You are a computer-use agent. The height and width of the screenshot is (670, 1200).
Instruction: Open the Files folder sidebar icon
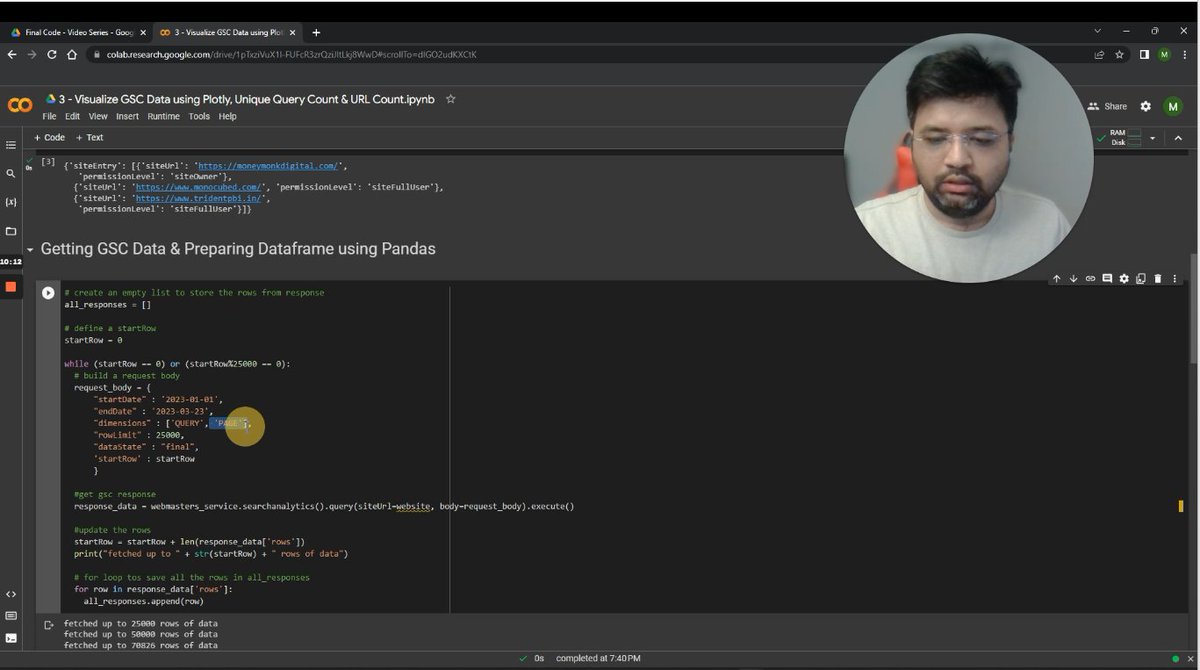tap(11, 231)
